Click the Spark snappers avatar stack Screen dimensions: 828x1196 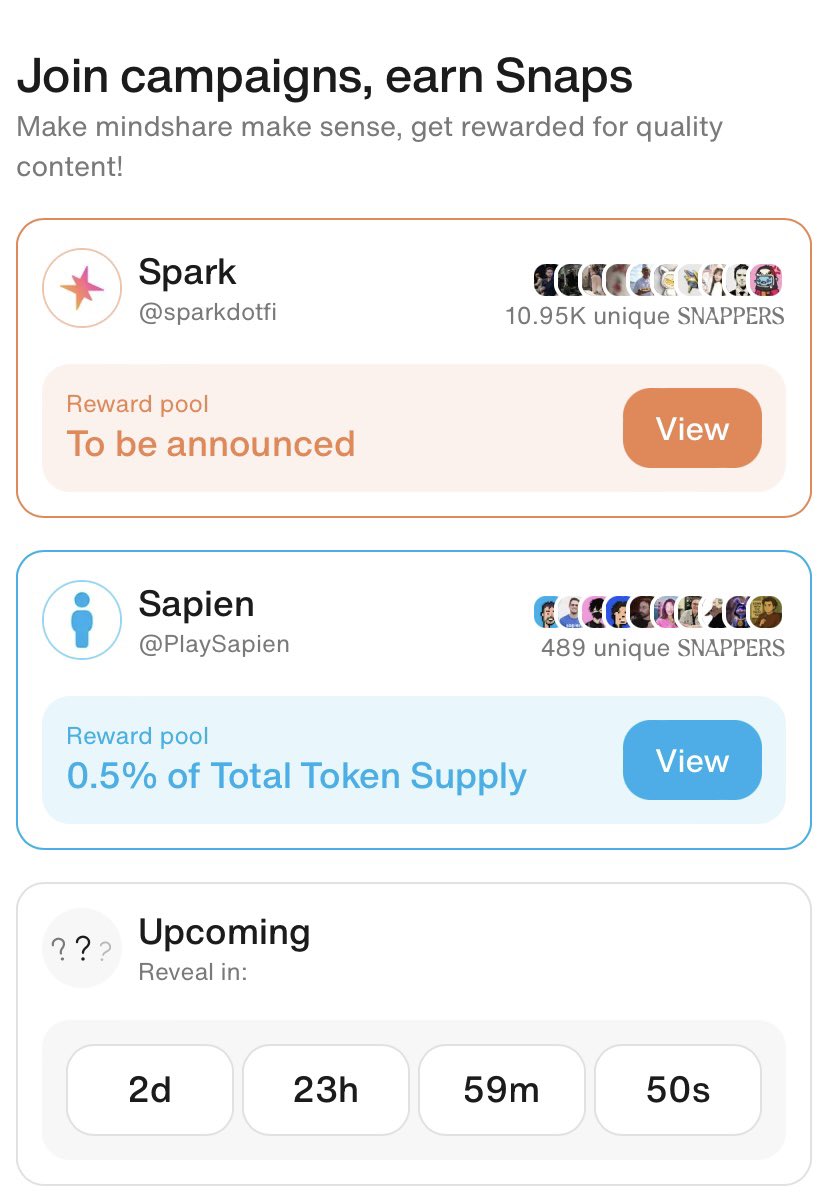(658, 280)
